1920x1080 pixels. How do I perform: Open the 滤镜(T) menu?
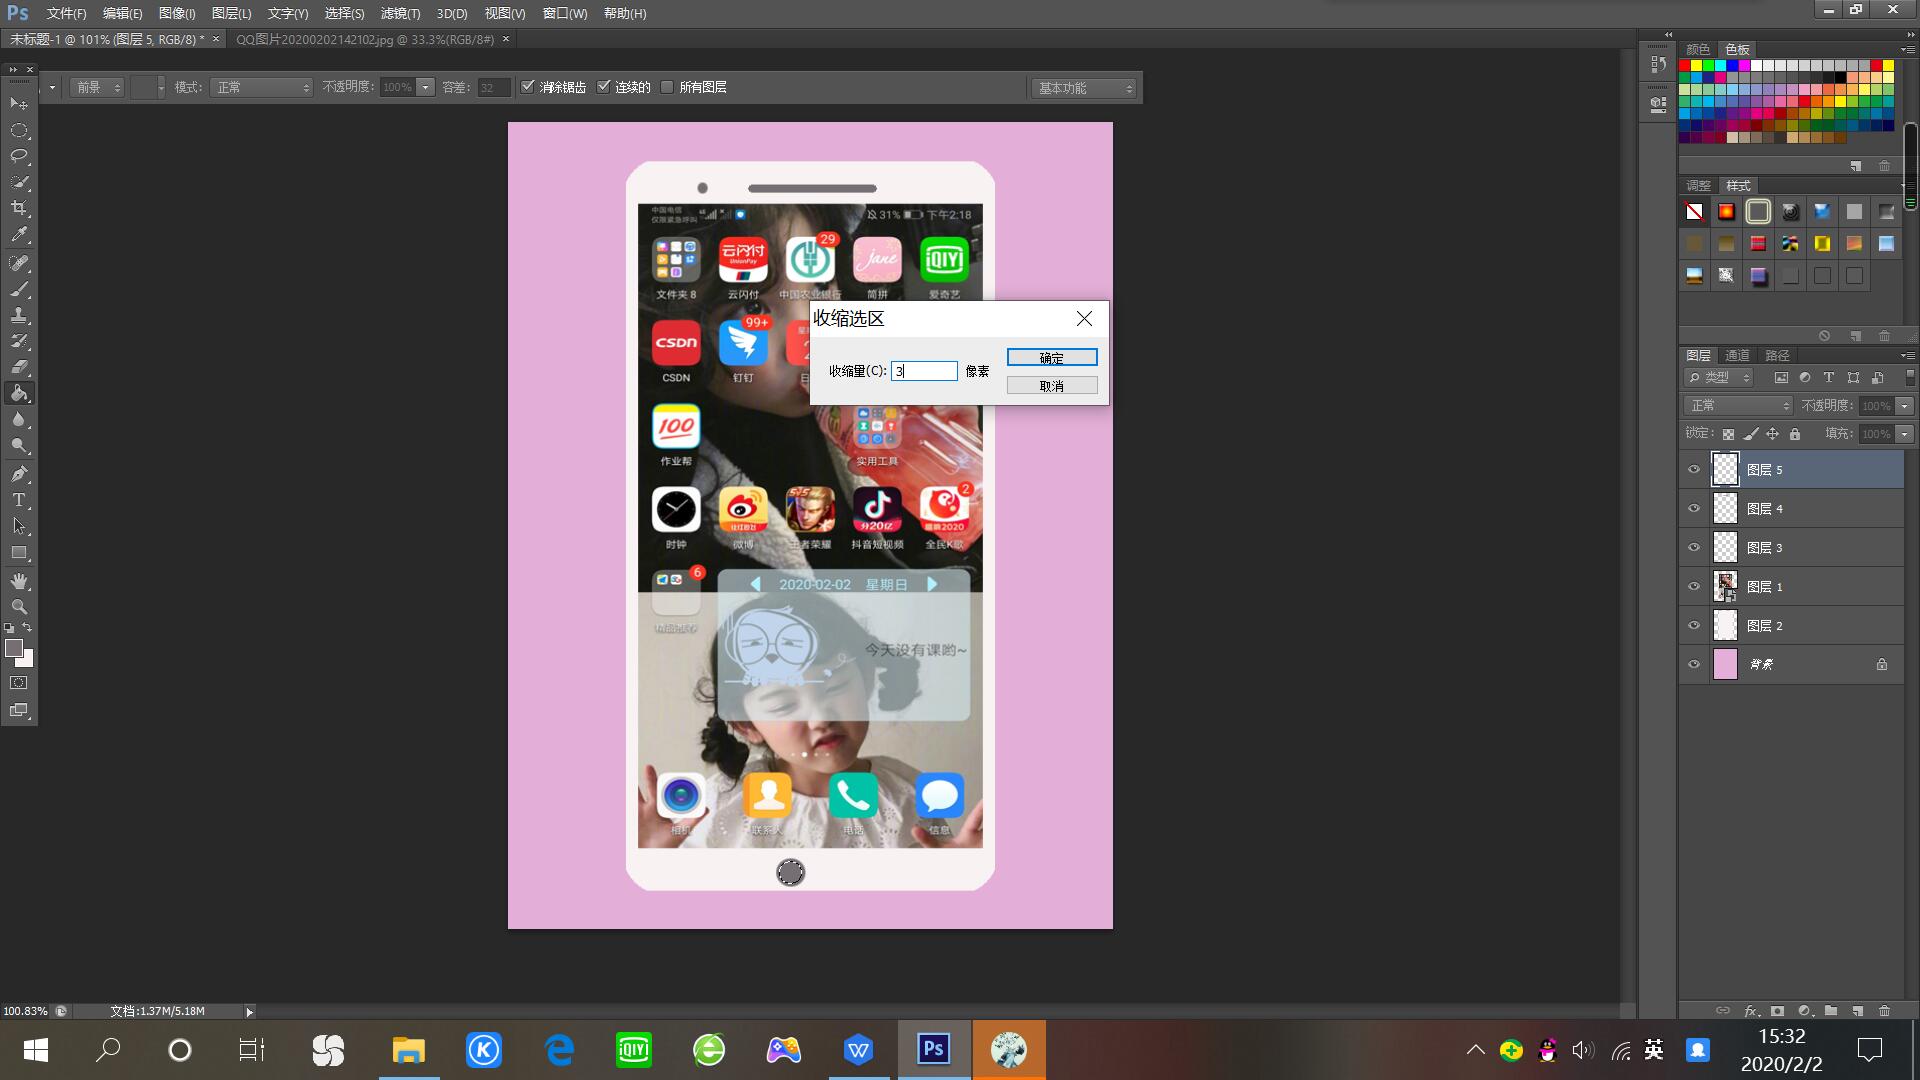pyautogui.click(x=400, y=13)
